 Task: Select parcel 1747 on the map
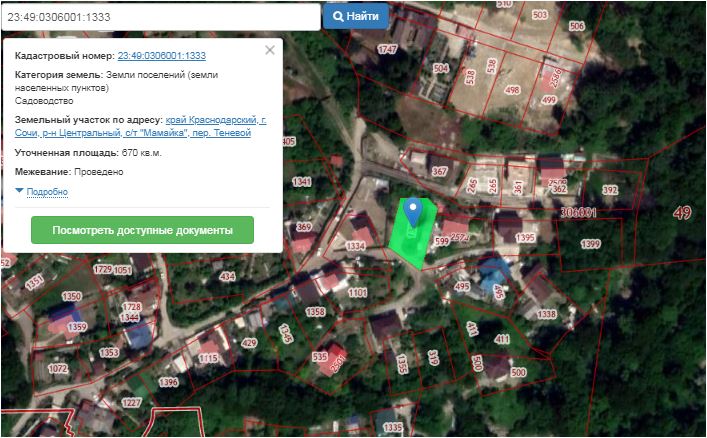(x=387, y=49)
